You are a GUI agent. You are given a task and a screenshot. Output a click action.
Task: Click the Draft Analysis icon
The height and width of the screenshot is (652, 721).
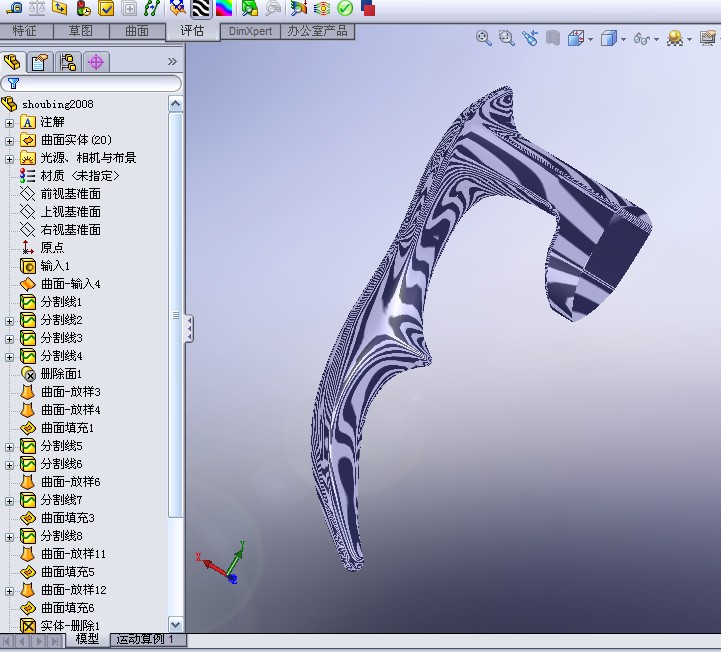click(x=177, y=8)
